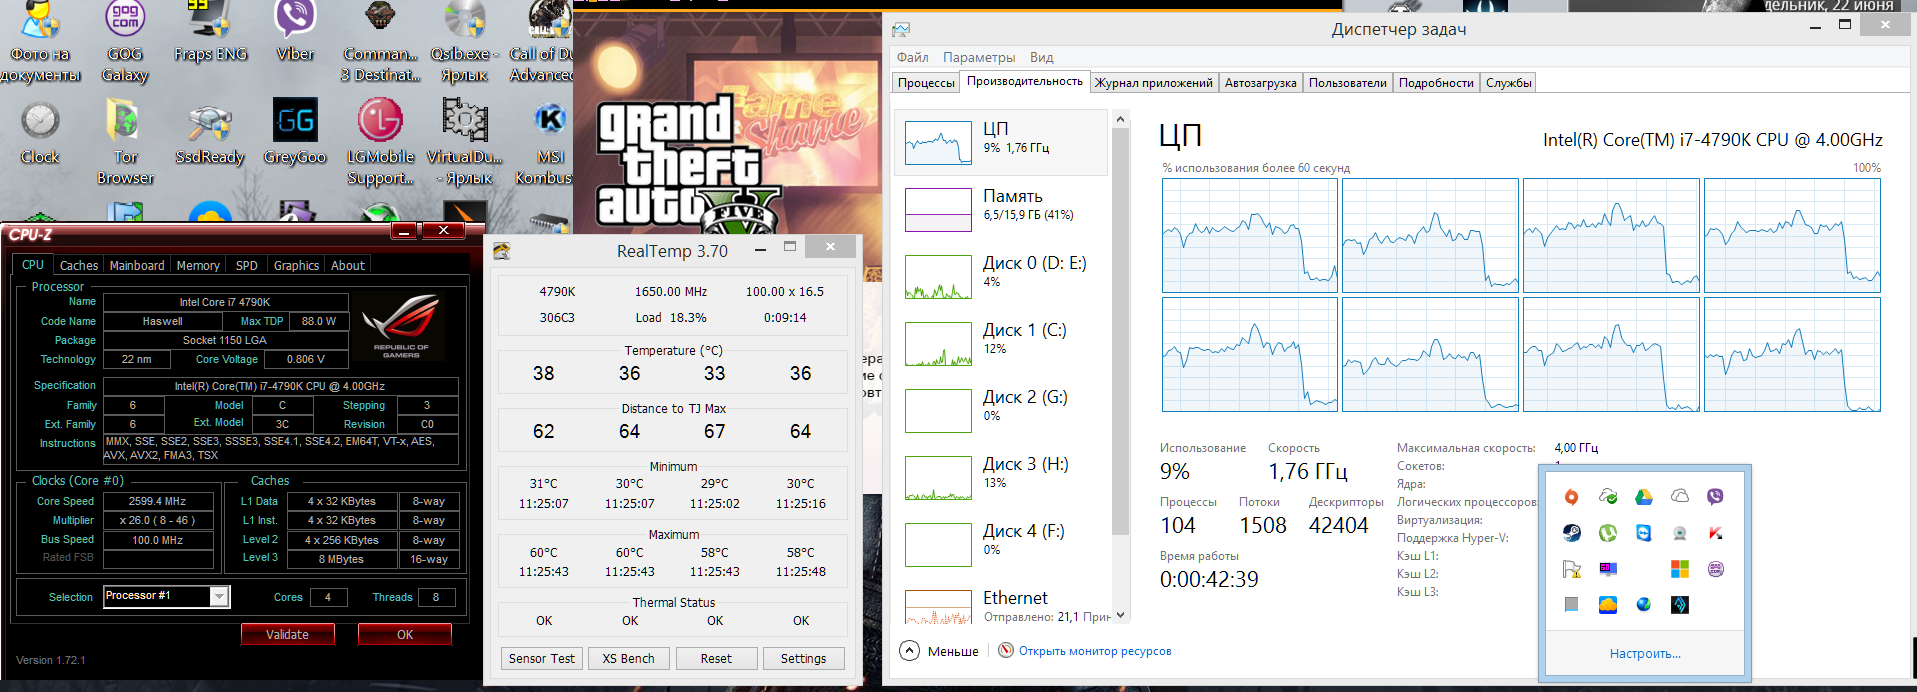The height and width of the screenshot is (692, 1917).
Task: Switch to Процессы tab in Task Manager
Action: click(x=926, y=83)
